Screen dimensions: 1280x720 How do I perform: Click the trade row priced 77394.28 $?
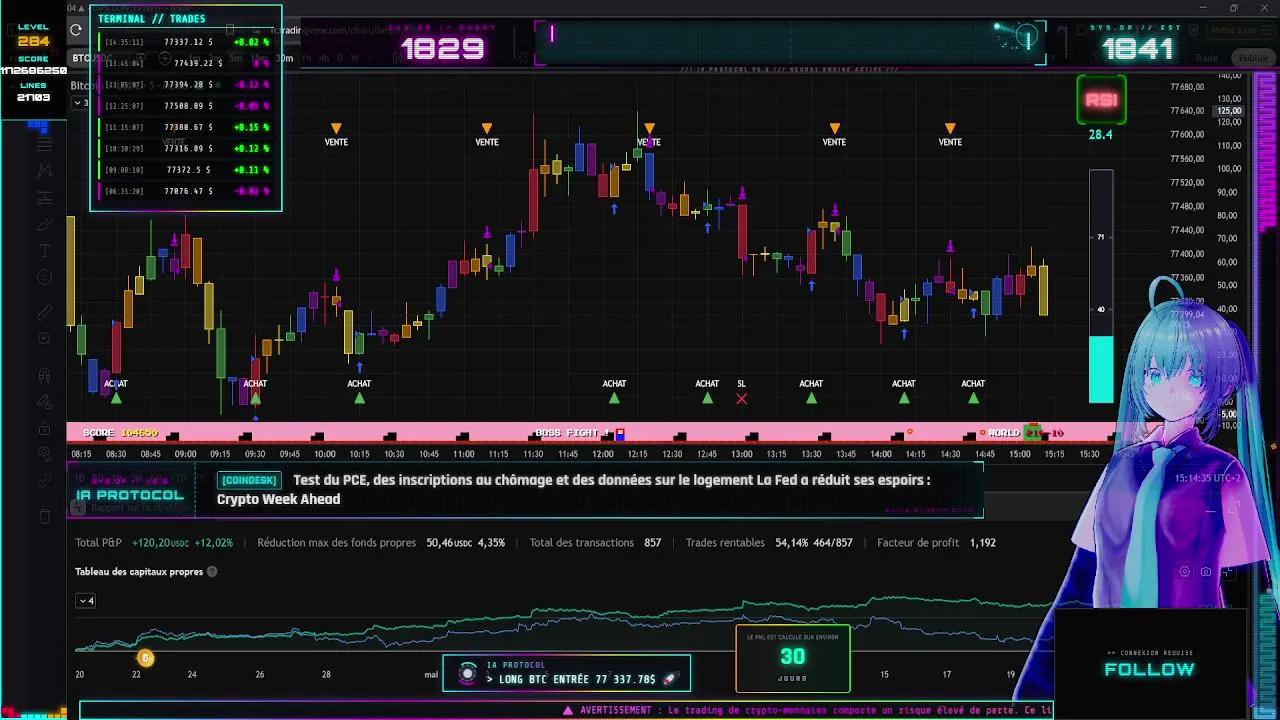pos(186,85)
